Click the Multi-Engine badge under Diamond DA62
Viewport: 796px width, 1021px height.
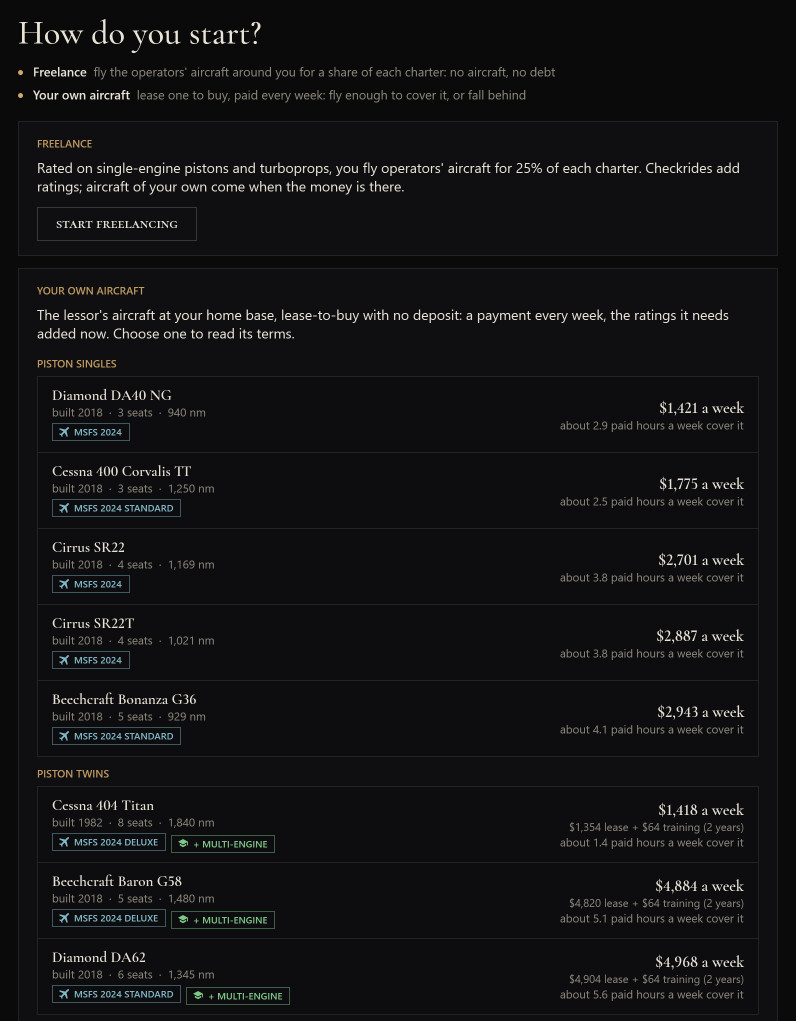click(238, 996)
